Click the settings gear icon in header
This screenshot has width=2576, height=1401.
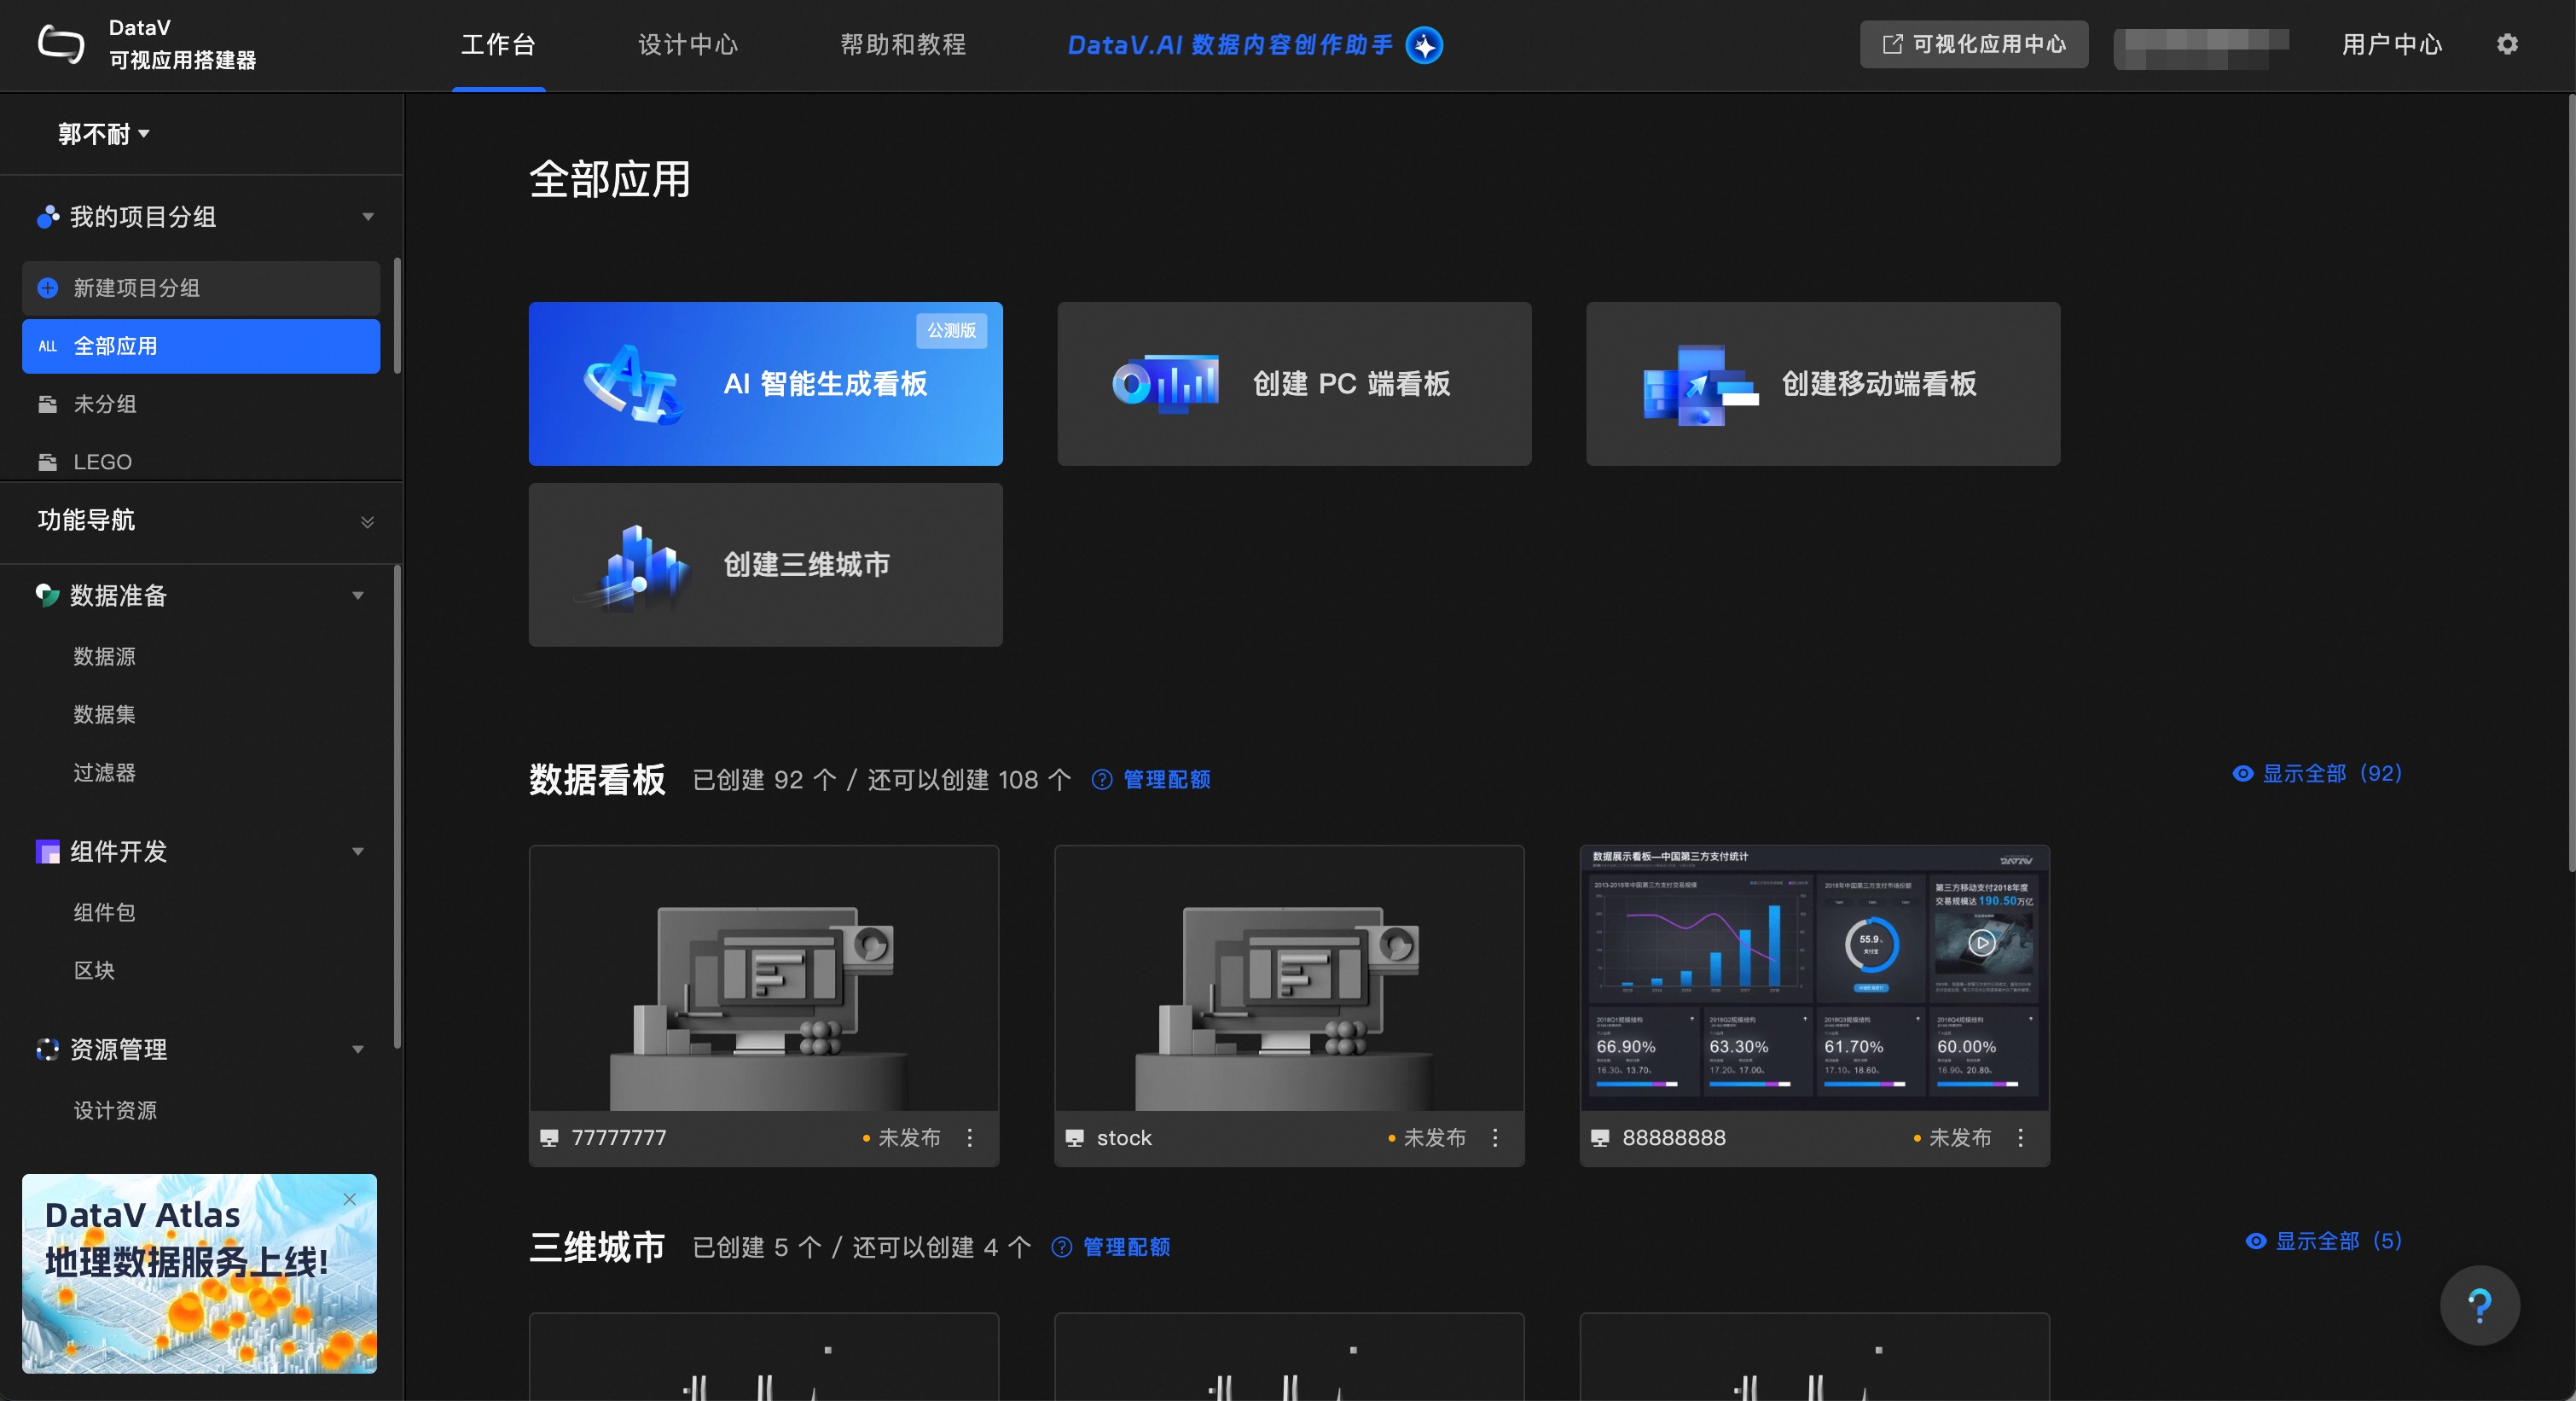point(2506,44)
